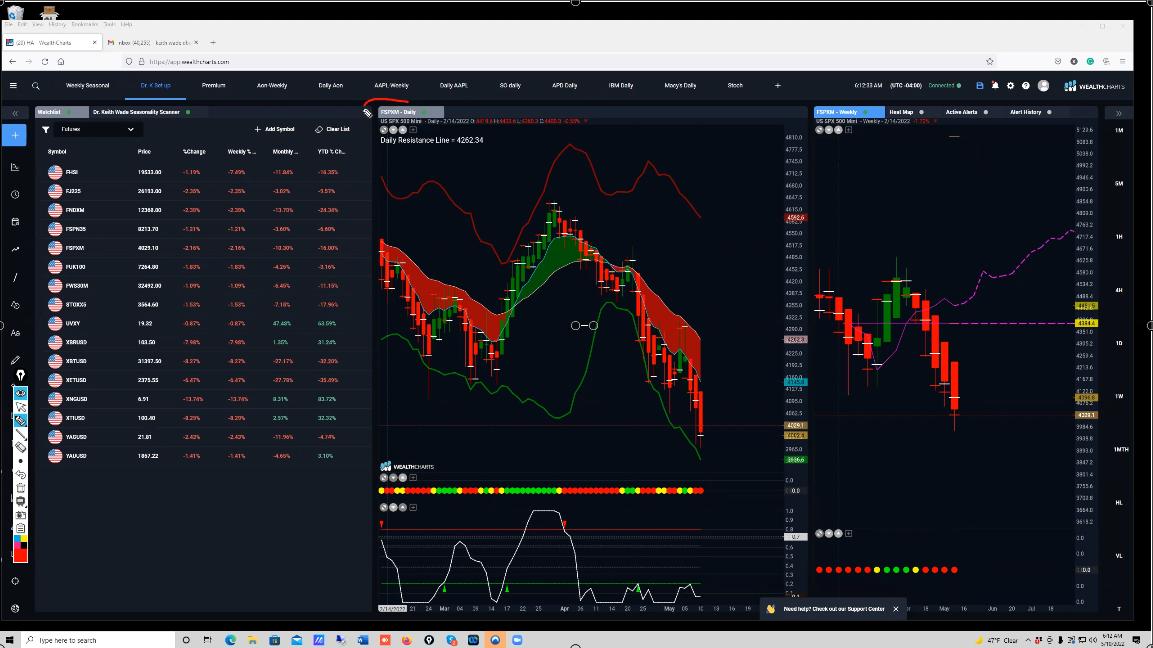Click the clipboard annotation icon
Image resolution: width=1153 pixels, height=648 pixels.
[x=21, y=529]
